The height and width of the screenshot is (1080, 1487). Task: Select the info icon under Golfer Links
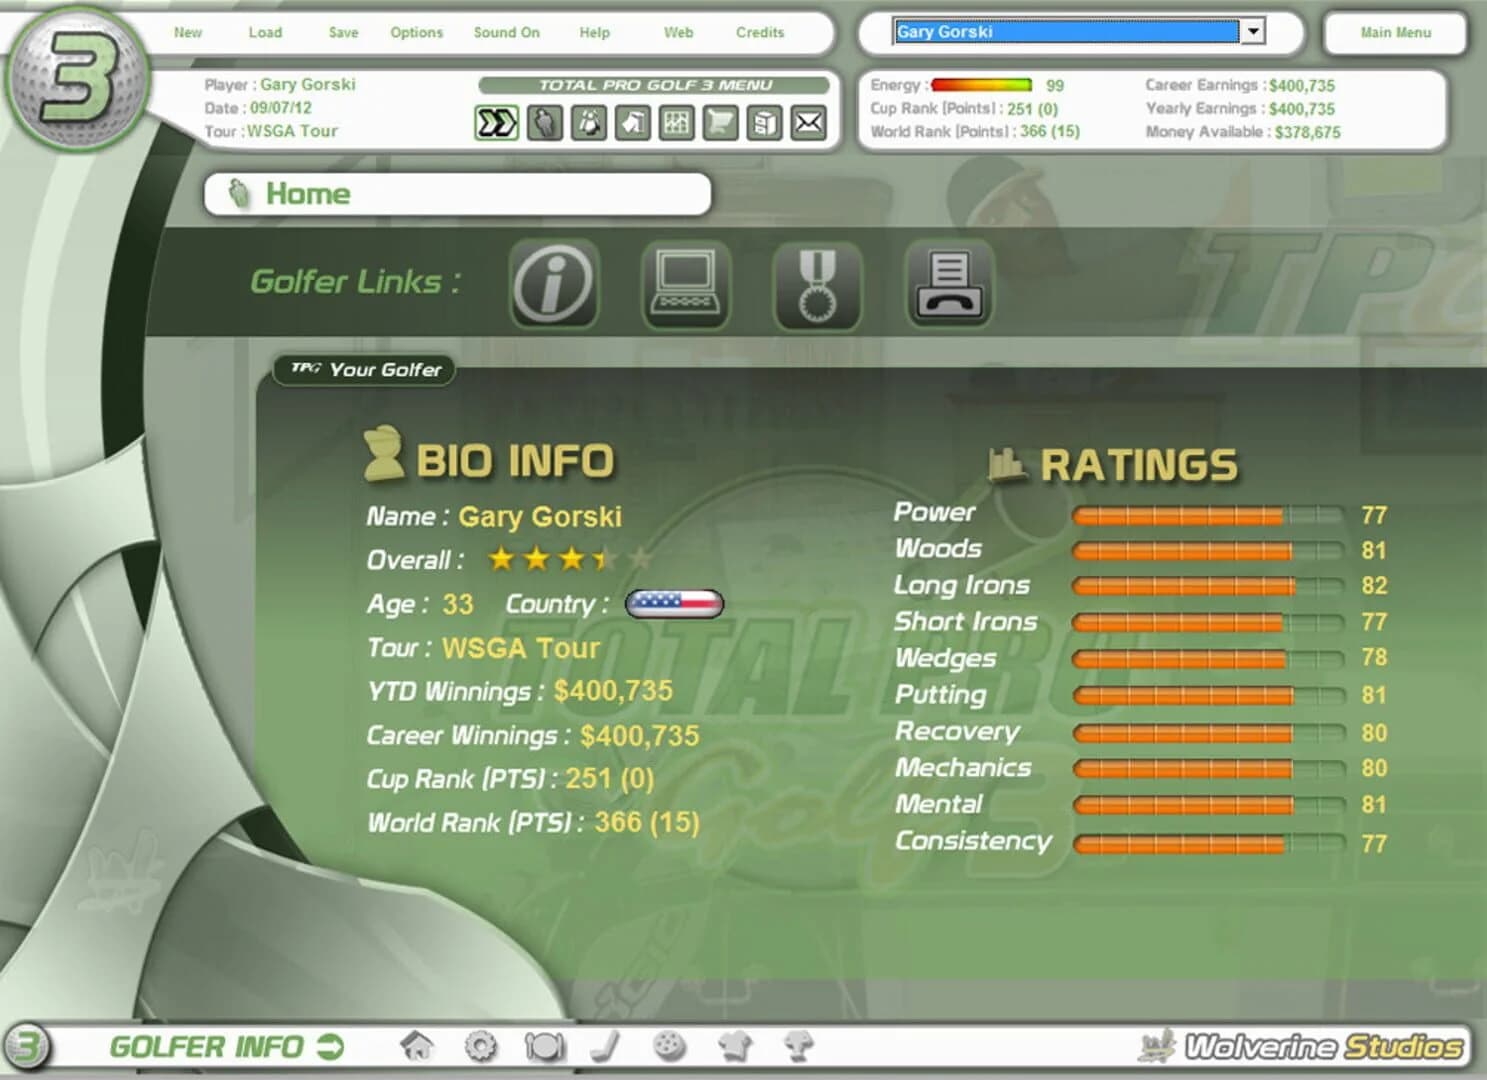[555, 284]
